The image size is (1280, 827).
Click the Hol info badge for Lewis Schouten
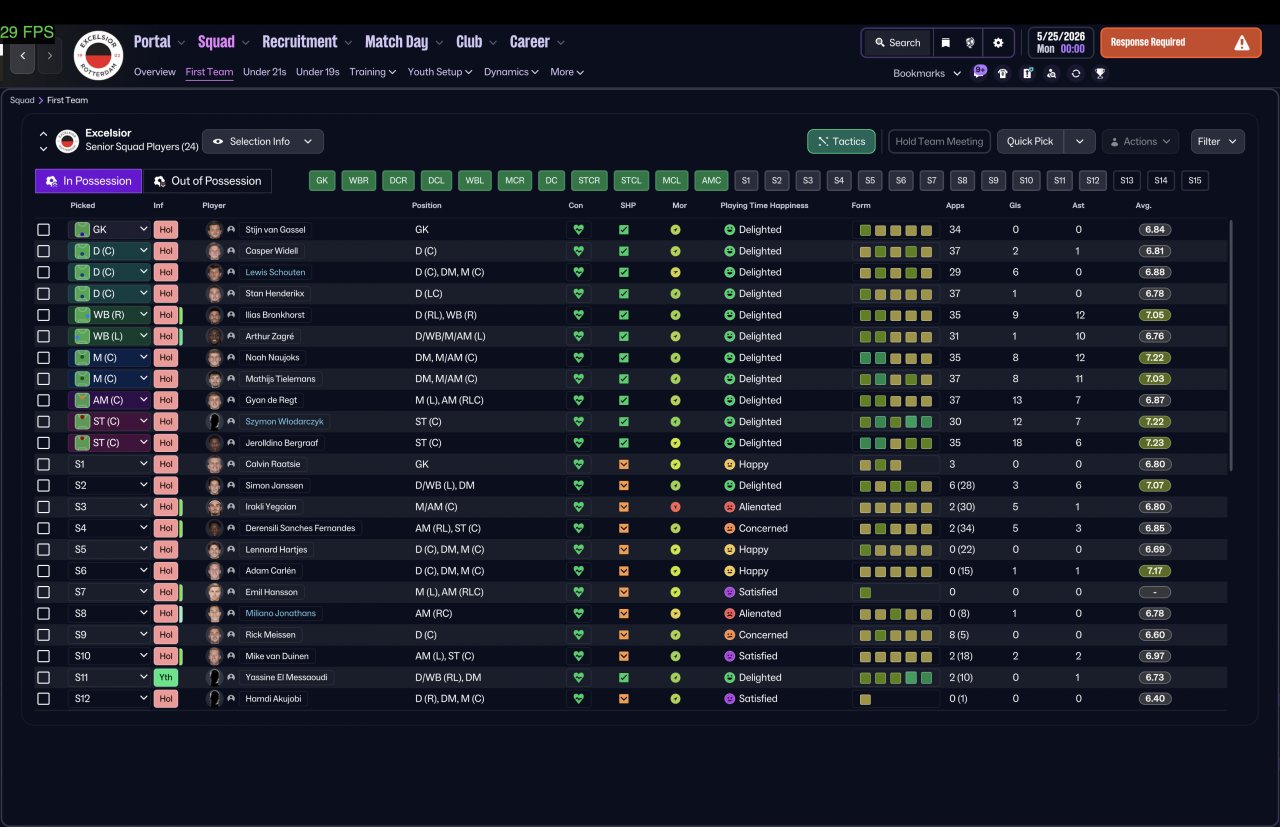point(166,272)
